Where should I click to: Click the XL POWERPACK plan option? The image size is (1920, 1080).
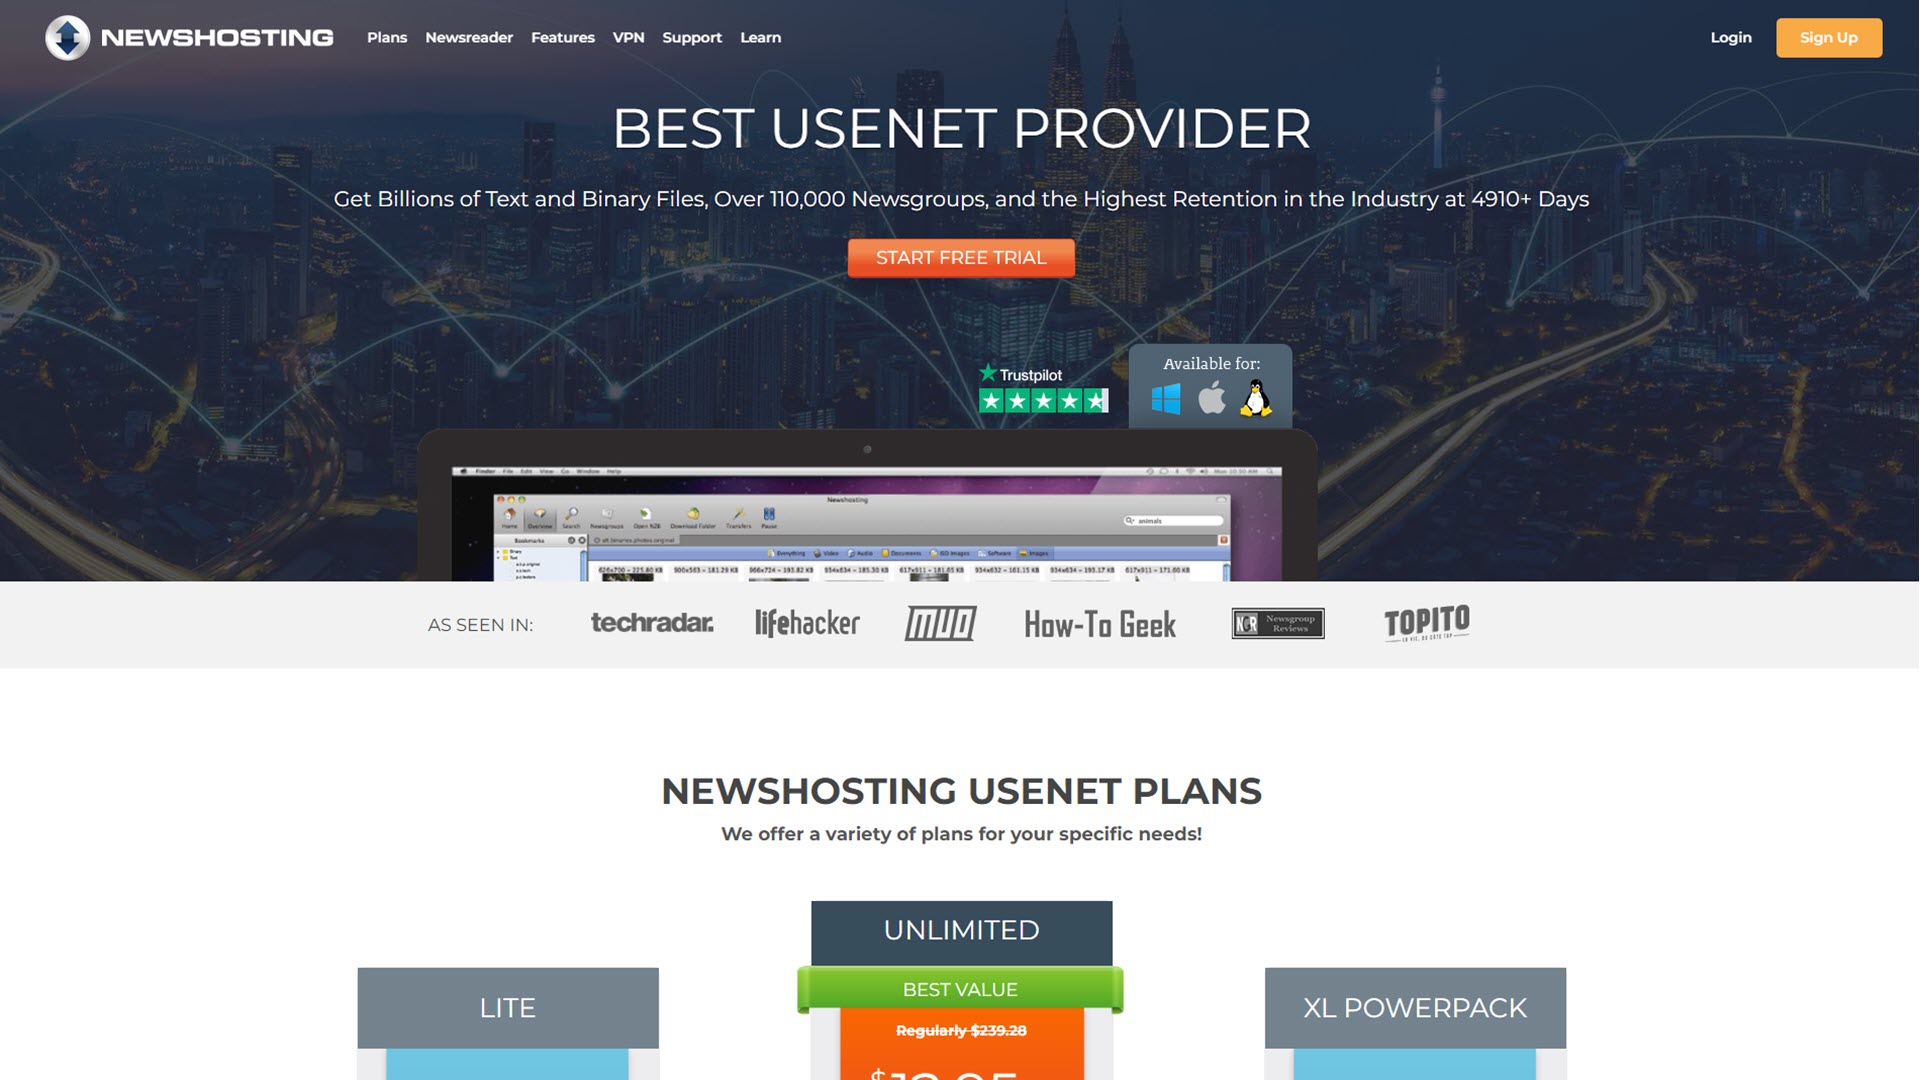(1415, 1006)
